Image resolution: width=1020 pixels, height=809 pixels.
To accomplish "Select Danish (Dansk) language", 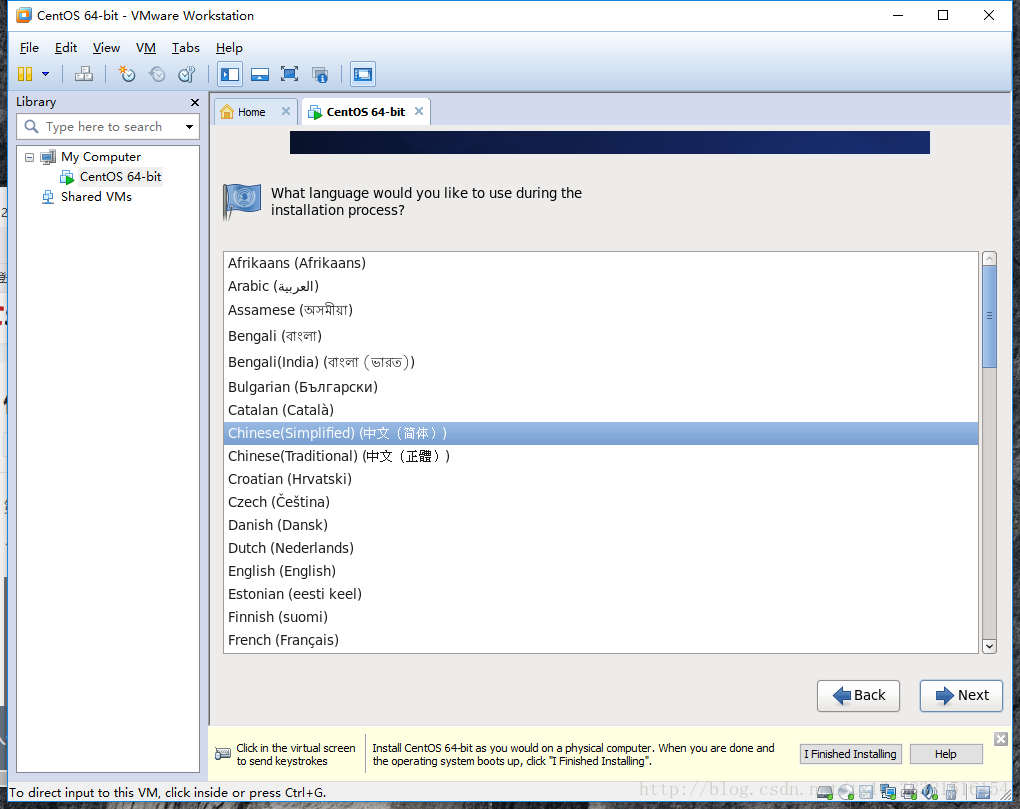I will point(600,525).
